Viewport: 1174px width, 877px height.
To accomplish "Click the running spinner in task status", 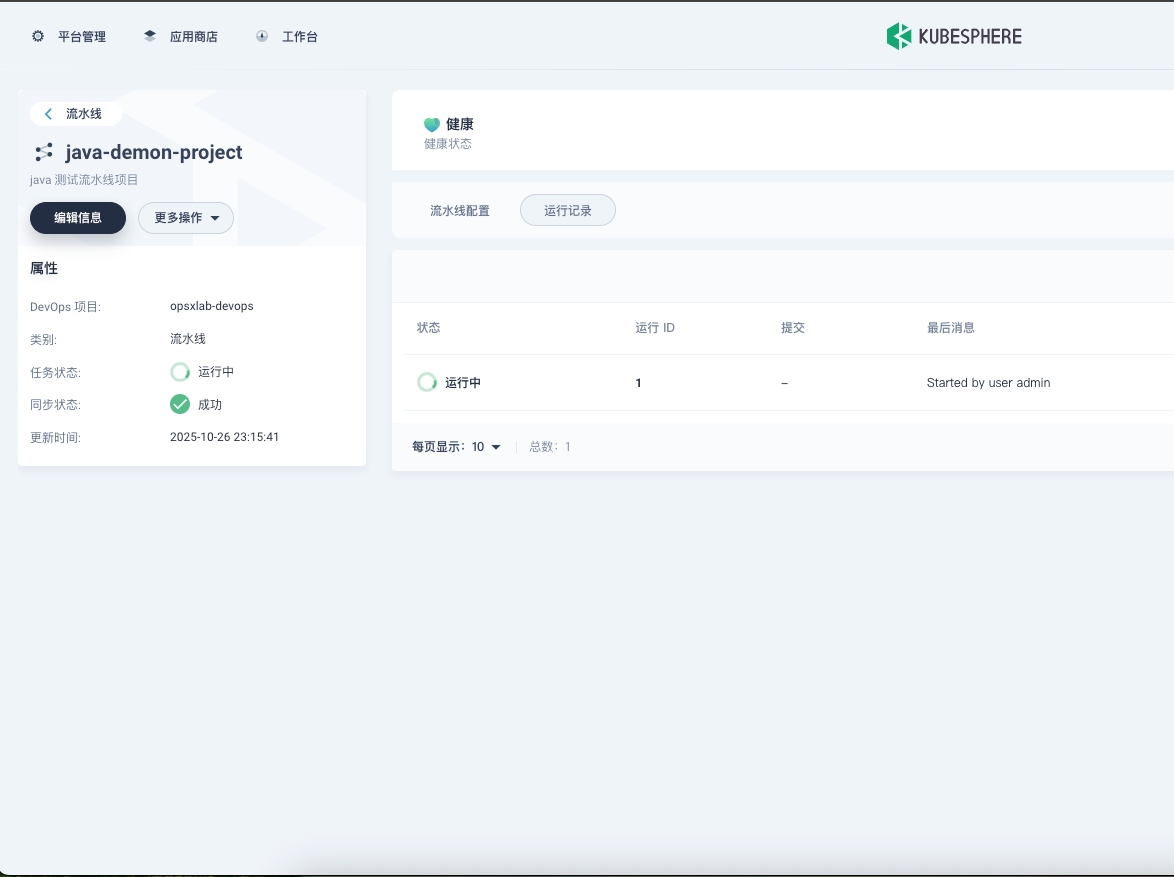I will point(180,372).
